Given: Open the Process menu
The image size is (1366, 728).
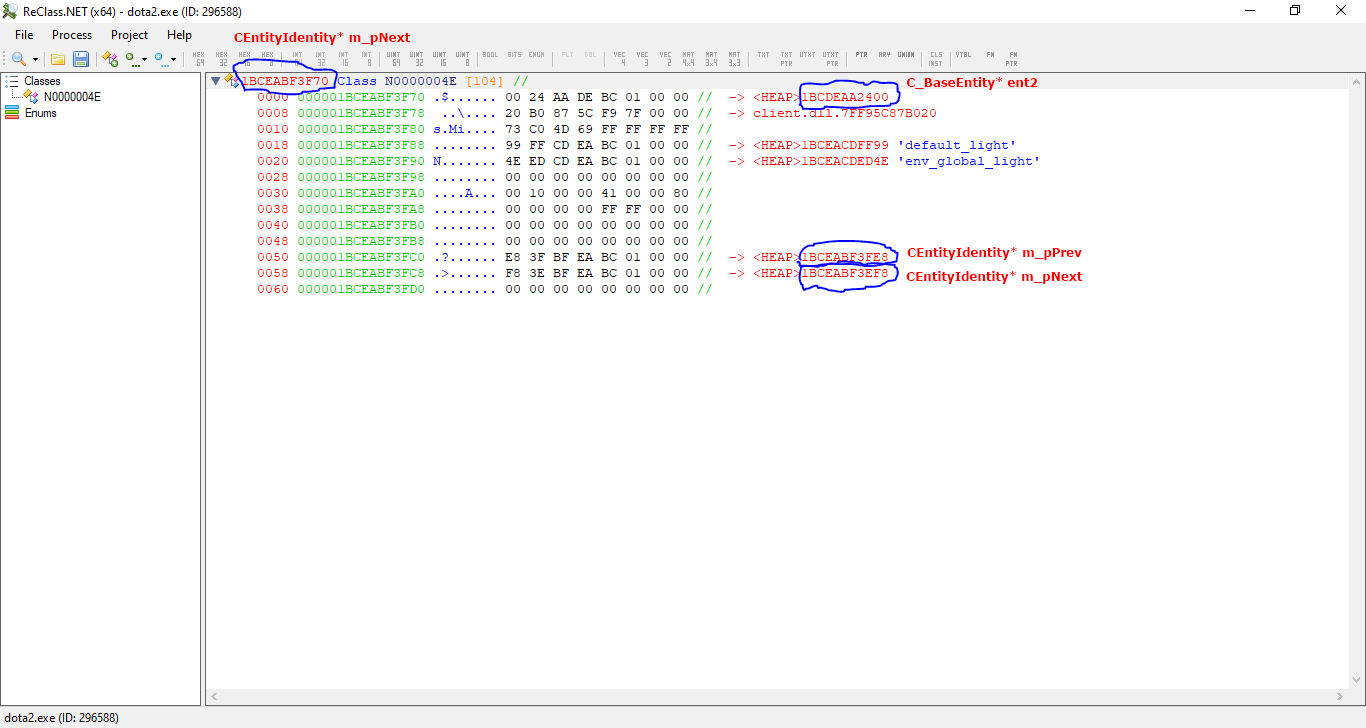Looking at the screenshot, I should click(72, 35).
